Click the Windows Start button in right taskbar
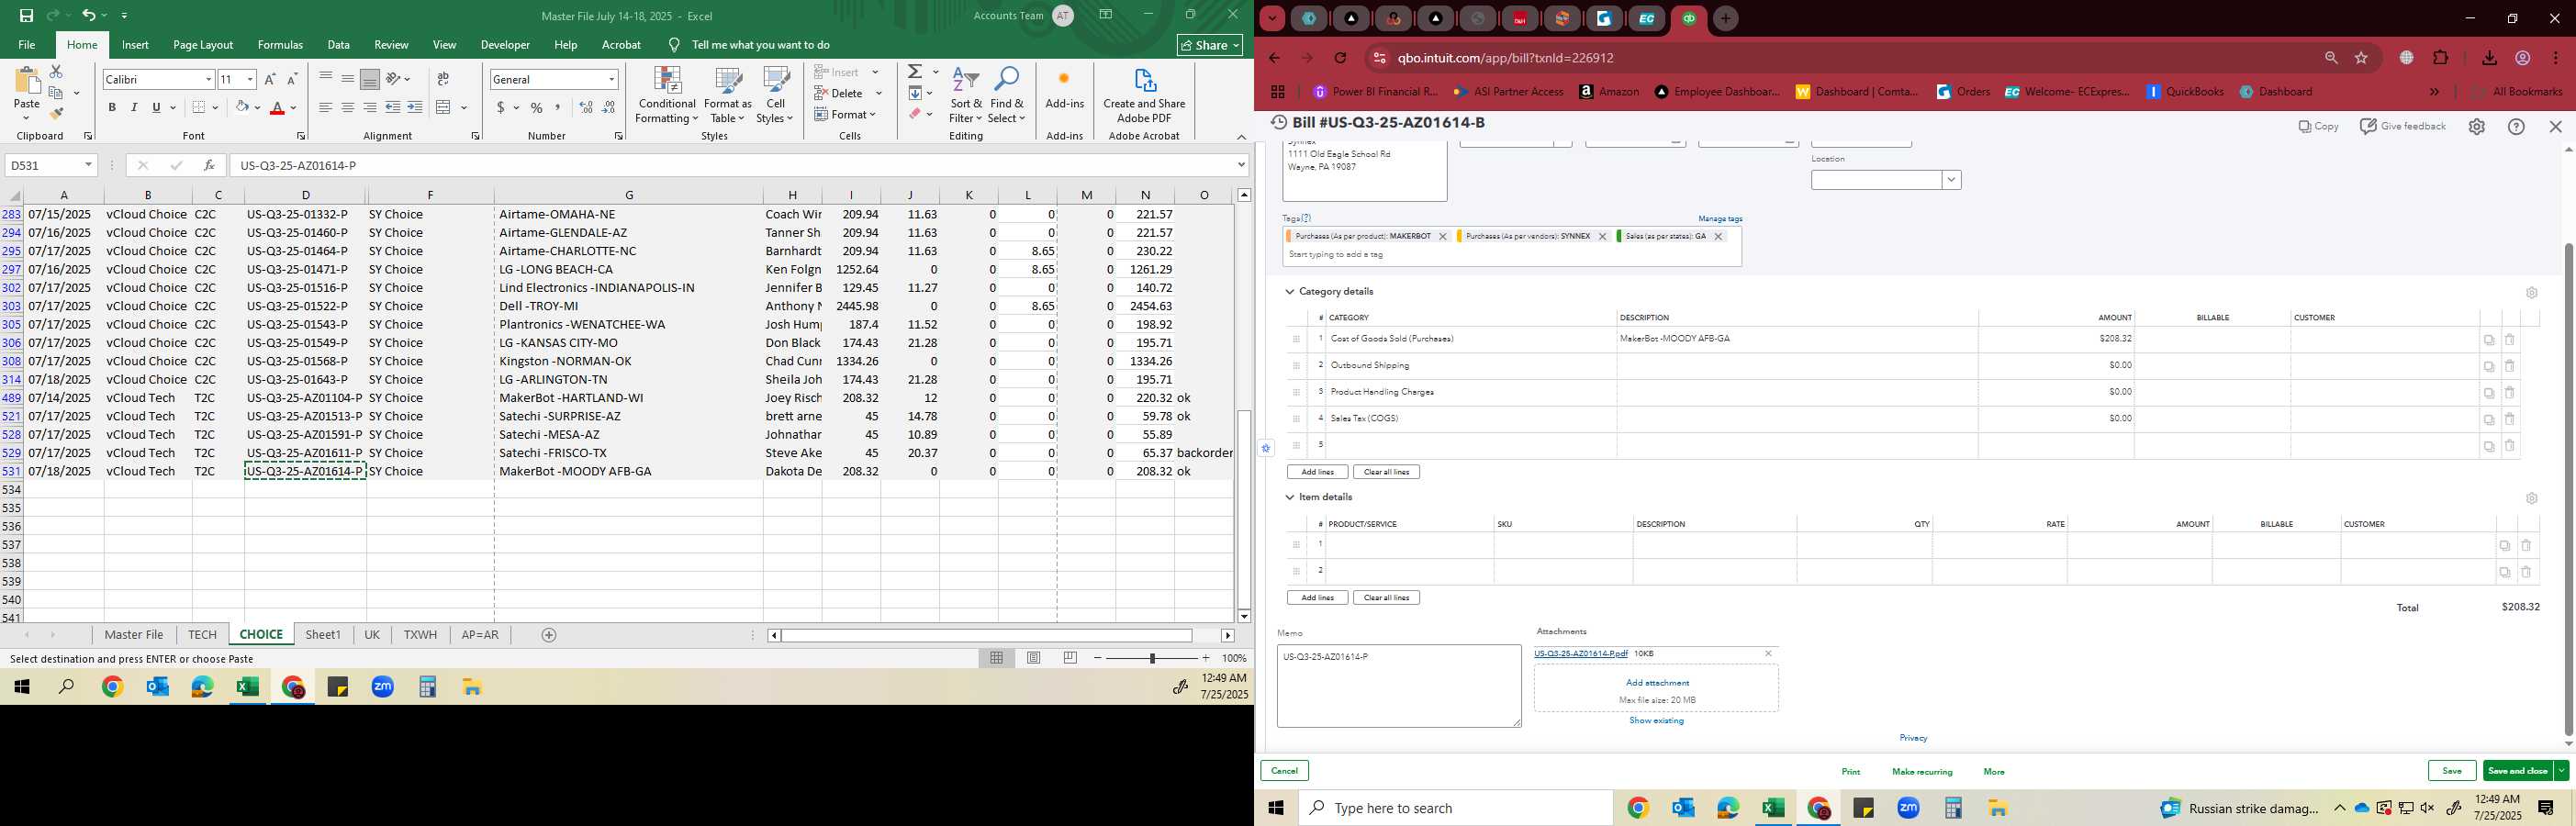 click(x=1276, y=808)
